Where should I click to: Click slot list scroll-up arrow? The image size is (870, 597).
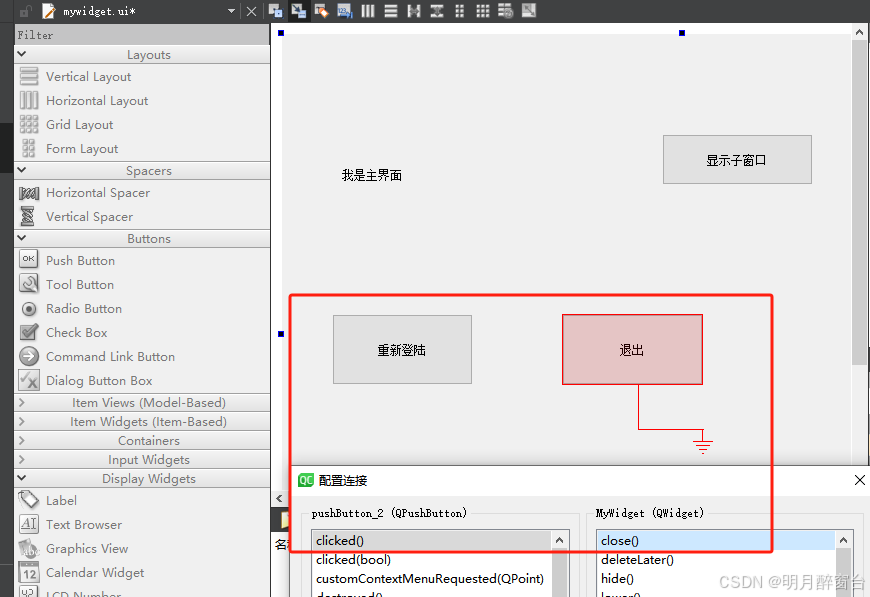coord(843,540)
